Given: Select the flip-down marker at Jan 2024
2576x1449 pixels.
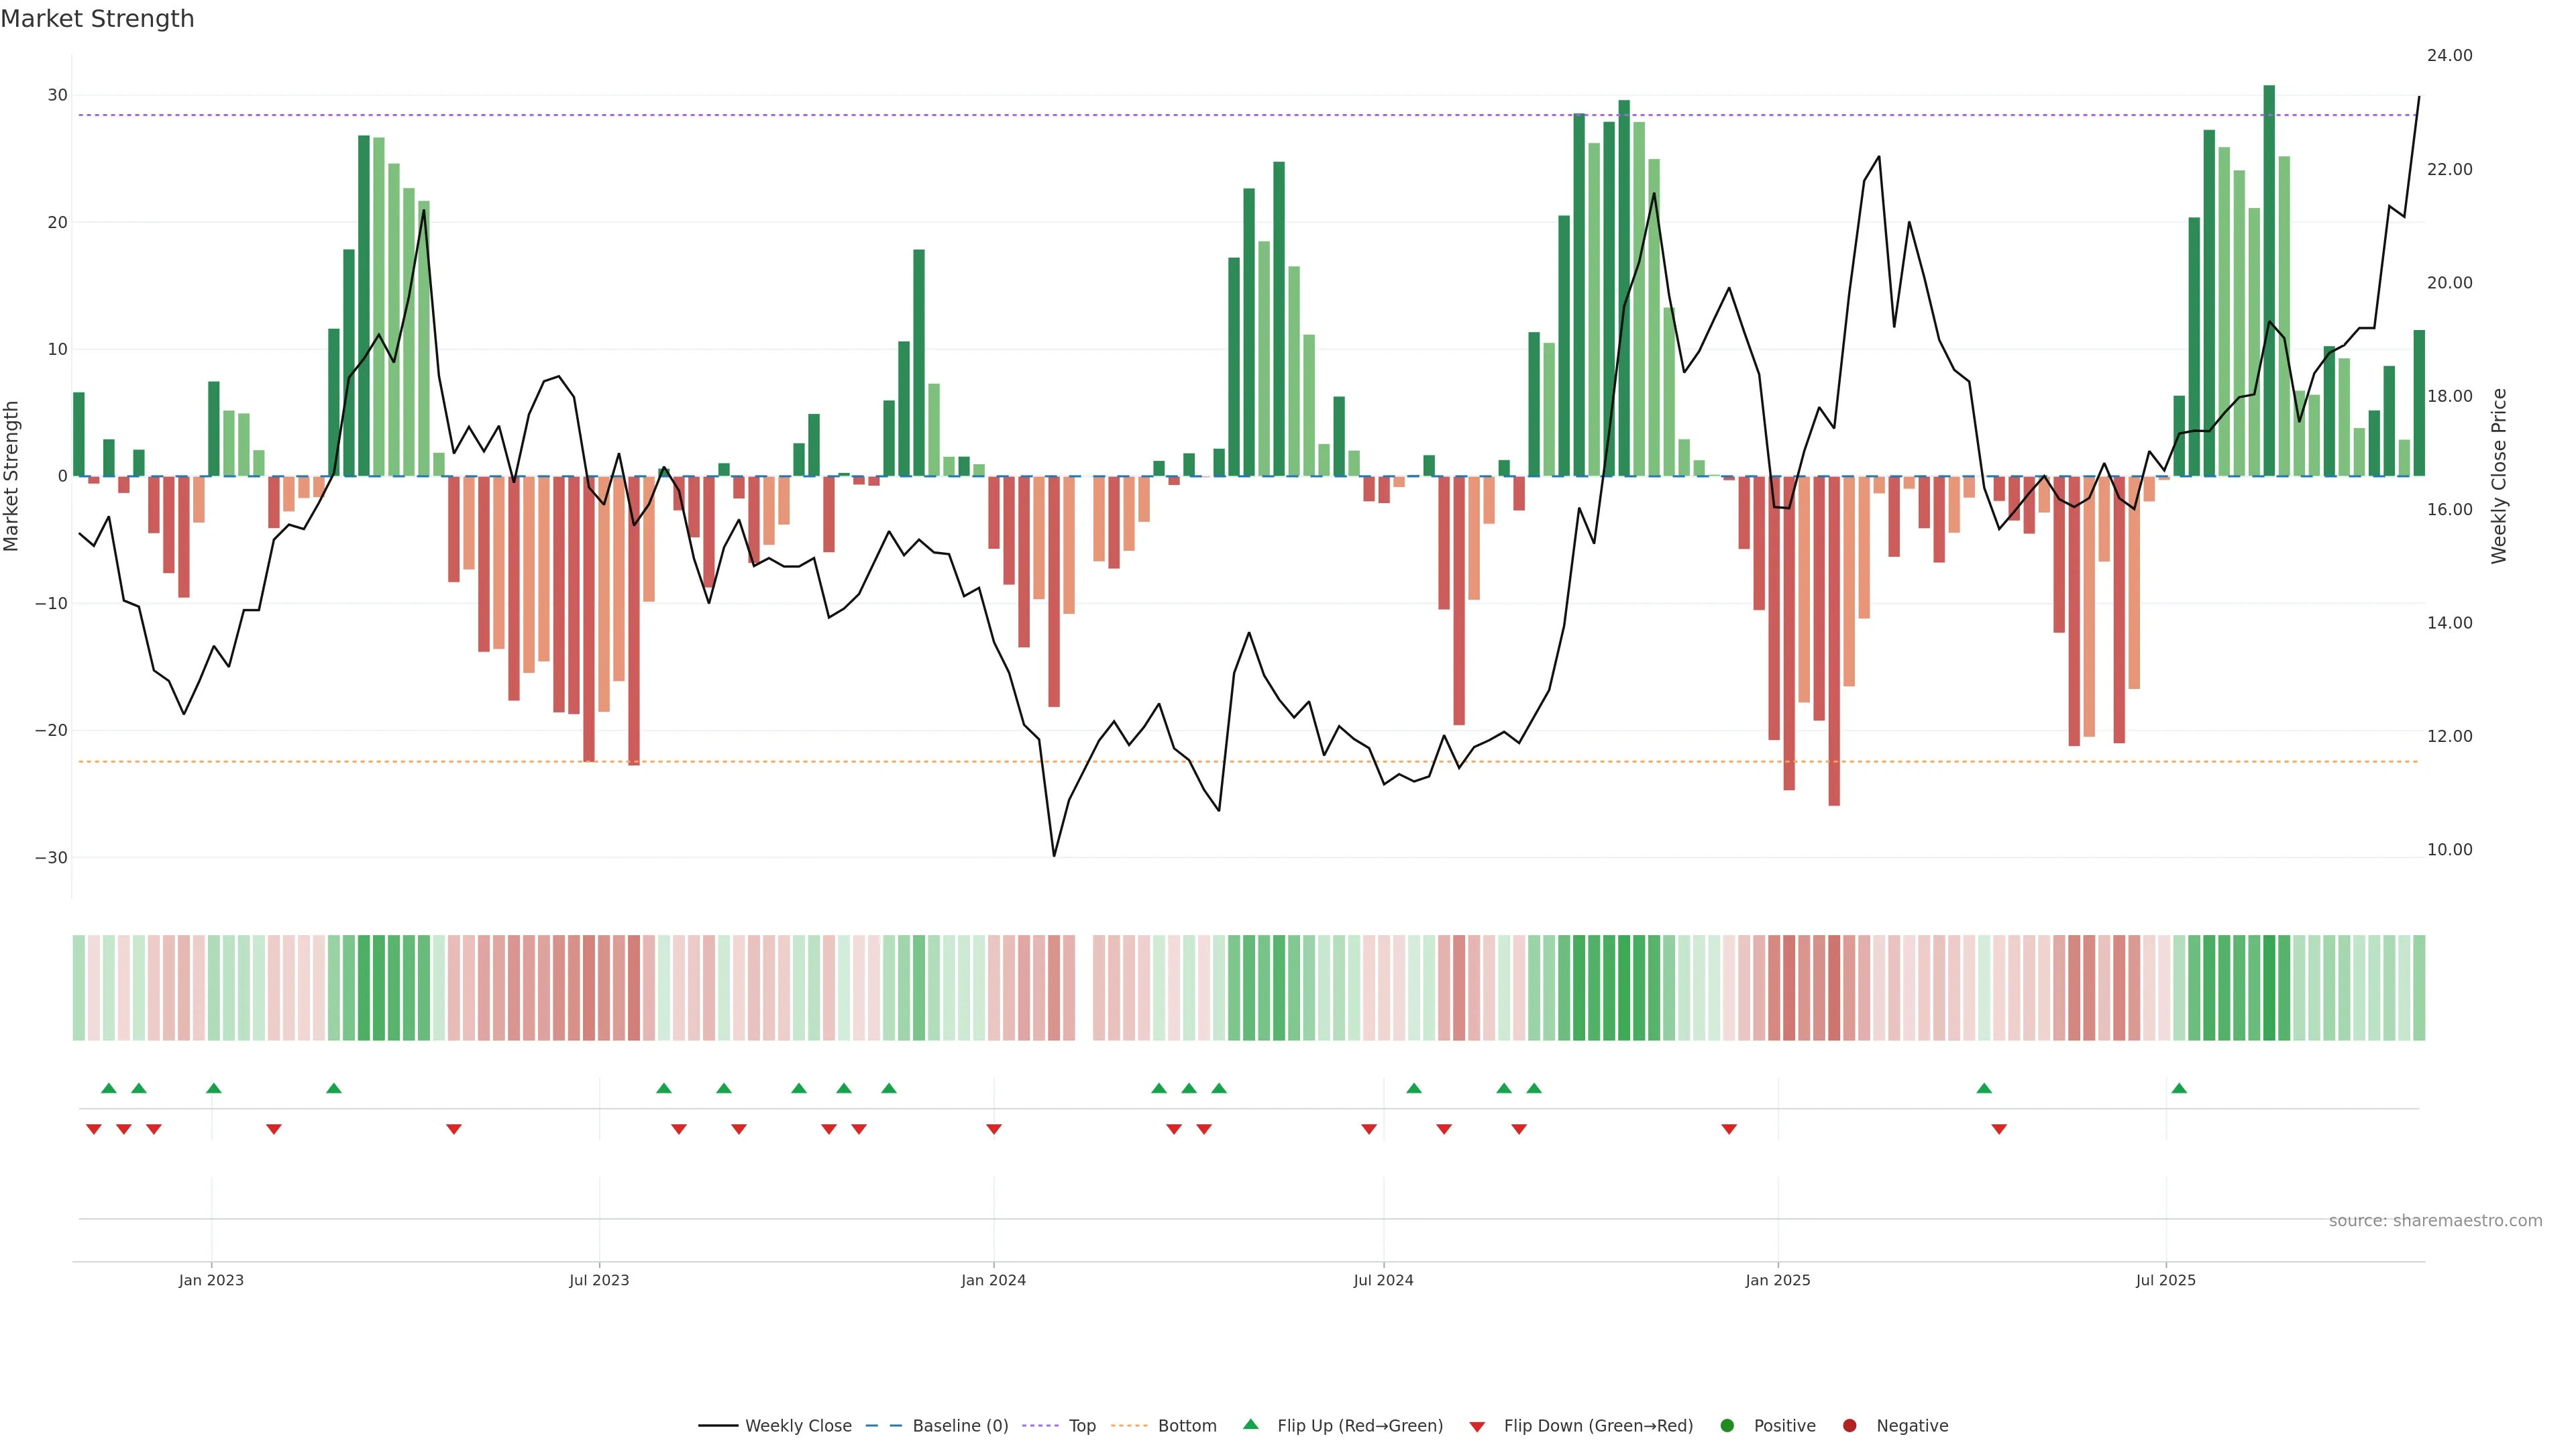Looking at the screenshot, I should pos(993,1129).
